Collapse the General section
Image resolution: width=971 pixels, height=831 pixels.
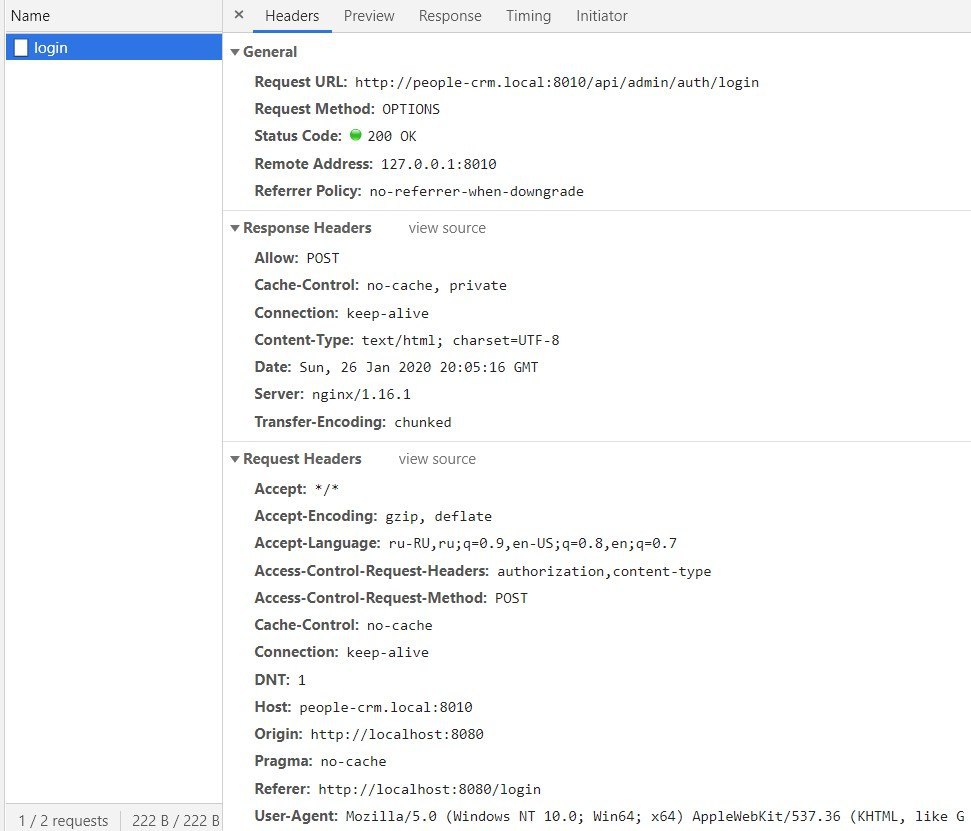tap(235, 52)
